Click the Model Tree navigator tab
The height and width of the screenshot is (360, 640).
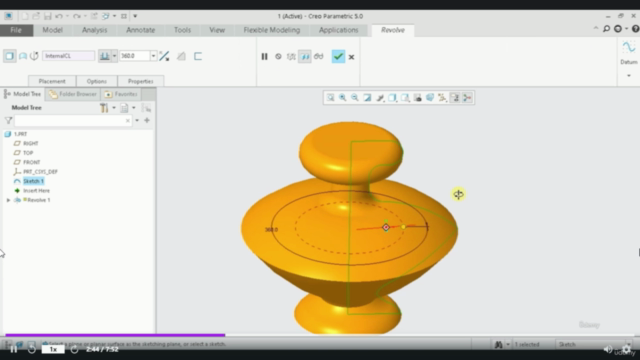tap(23, 94)
